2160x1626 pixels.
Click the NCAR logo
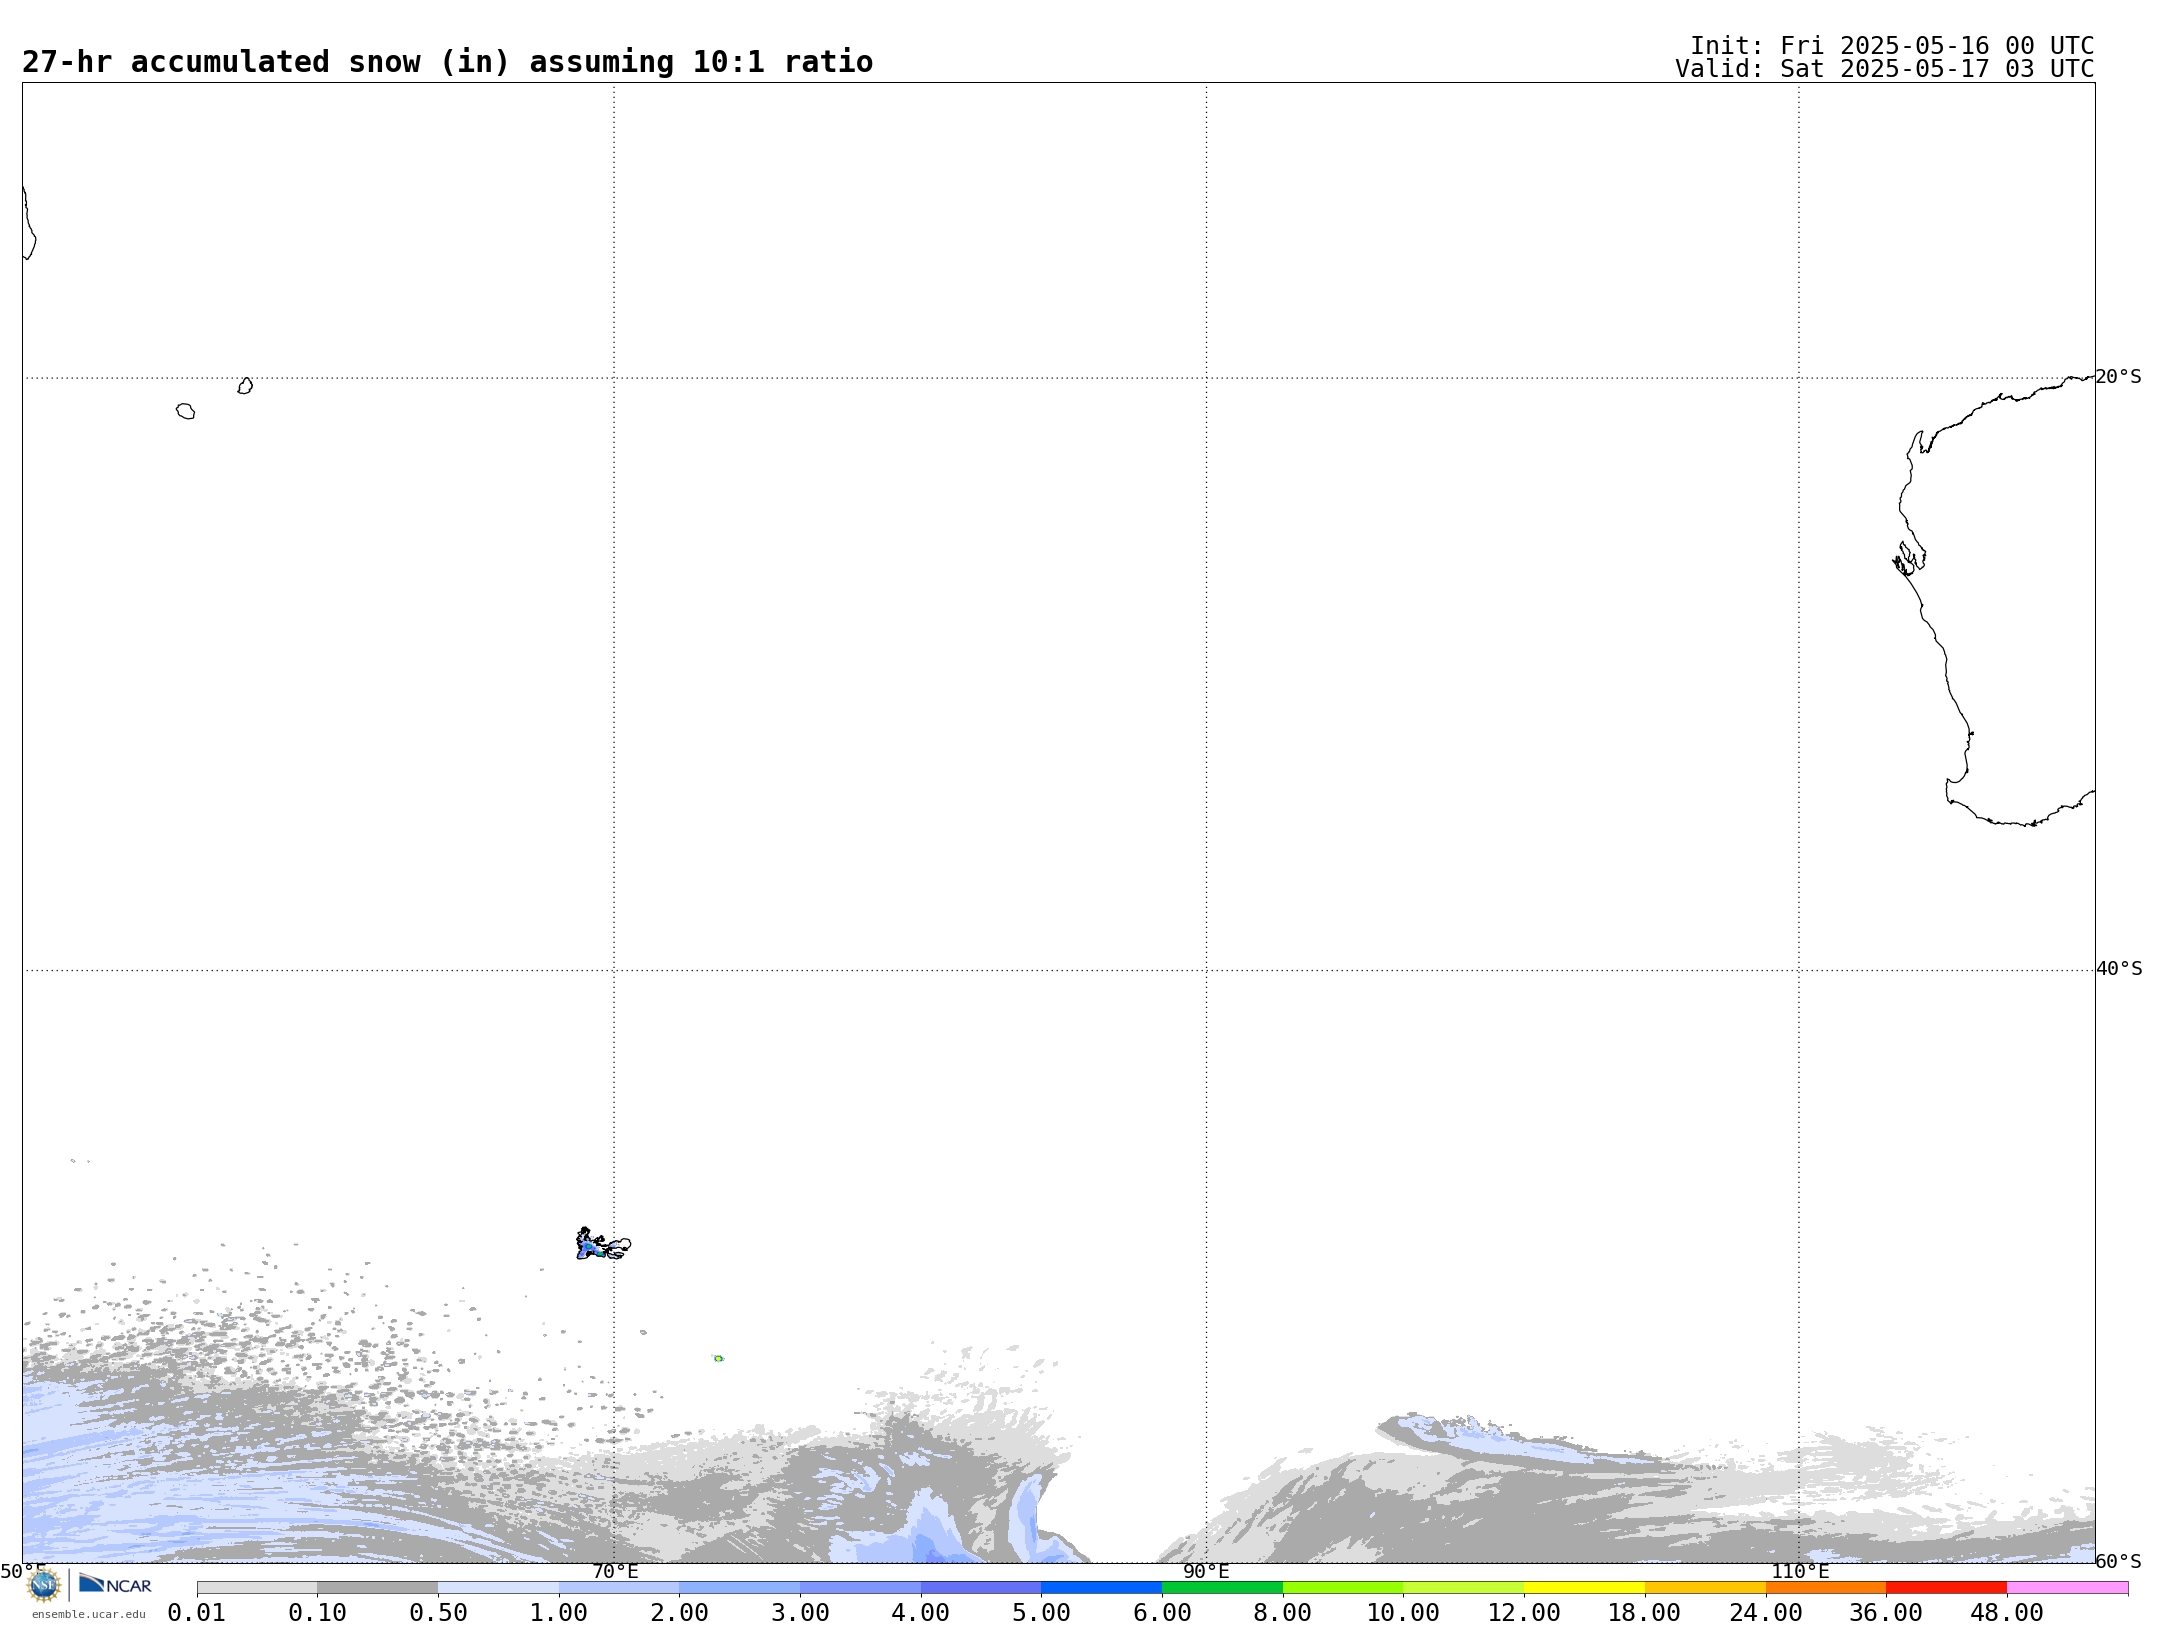115,1584
